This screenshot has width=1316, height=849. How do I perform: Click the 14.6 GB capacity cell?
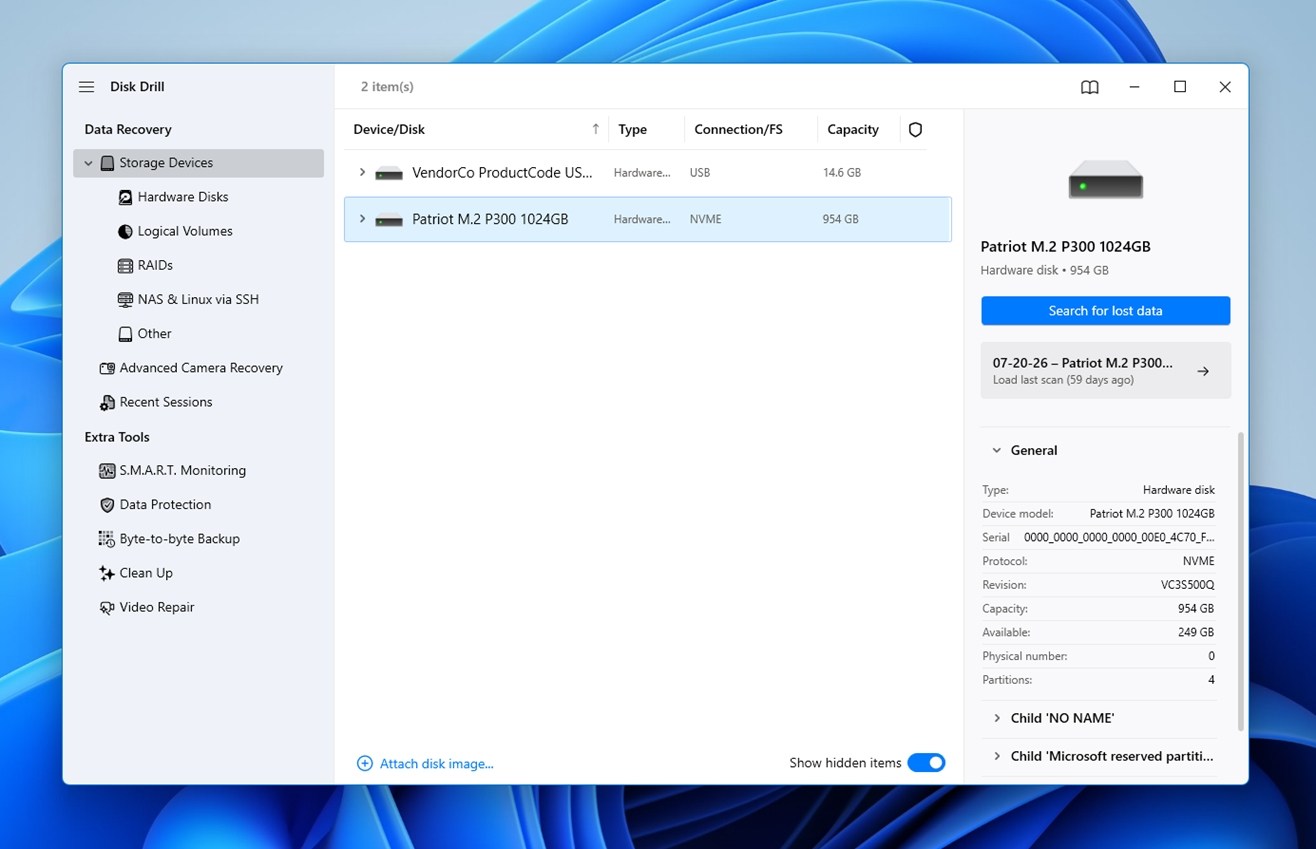coord(842,173)
